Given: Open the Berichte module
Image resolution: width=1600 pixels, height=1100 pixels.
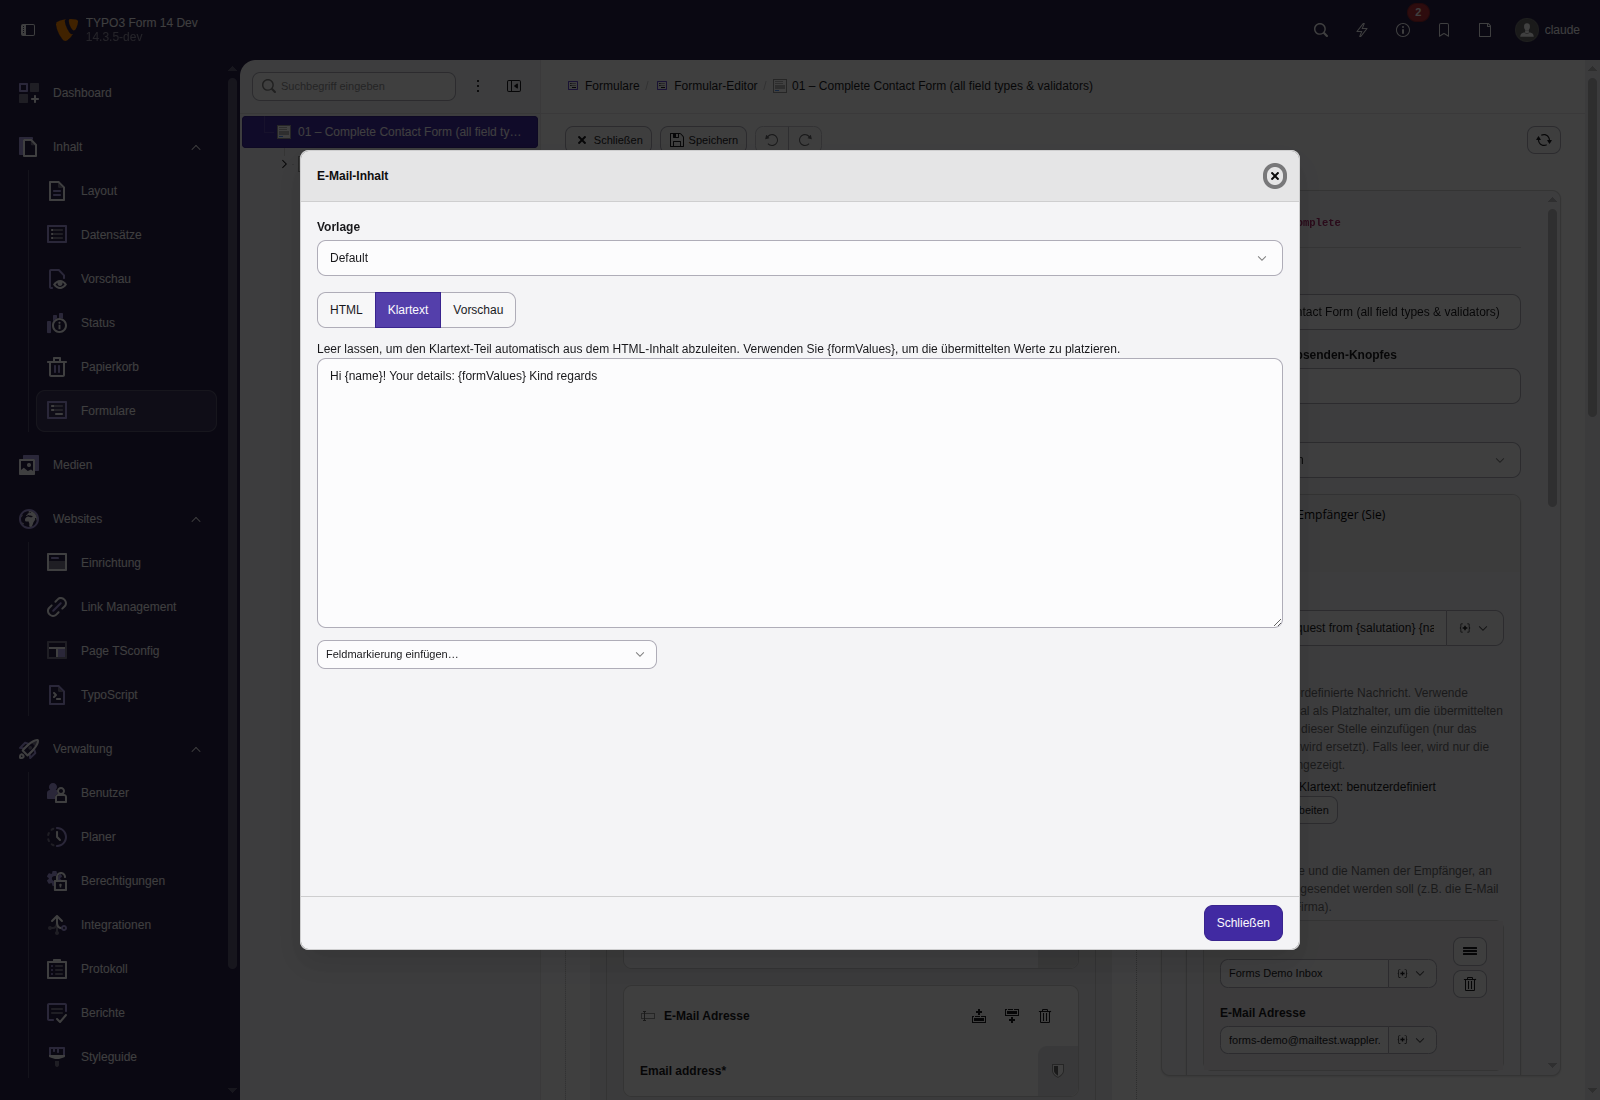Looking at the screenshot, I should click(127, 1013).
